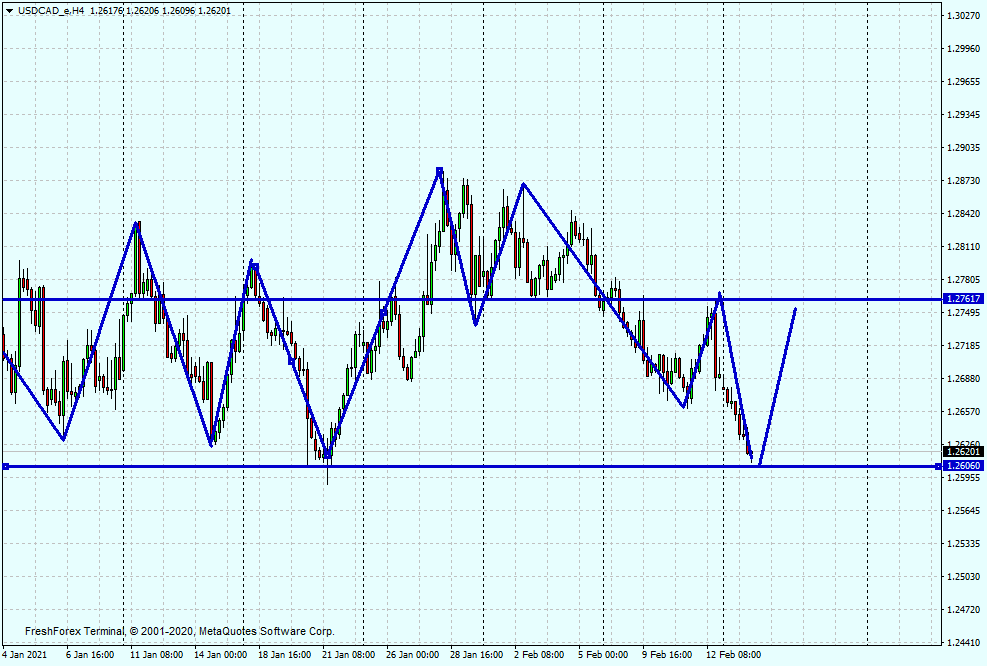
Task: Open the chart dropdown triangle beside USDCAD_e,H4
Action: (x=9, y=11)
